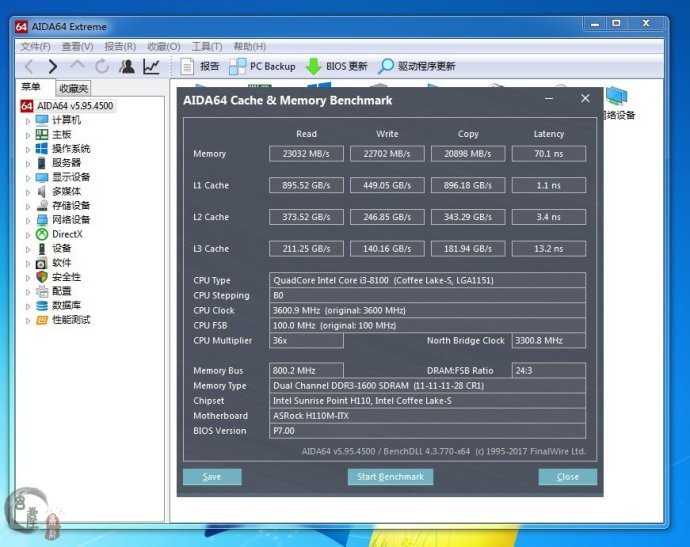The image size is (690, 547).
Task: Expand the 主板 tree node arrow
Action: (28, 135)
